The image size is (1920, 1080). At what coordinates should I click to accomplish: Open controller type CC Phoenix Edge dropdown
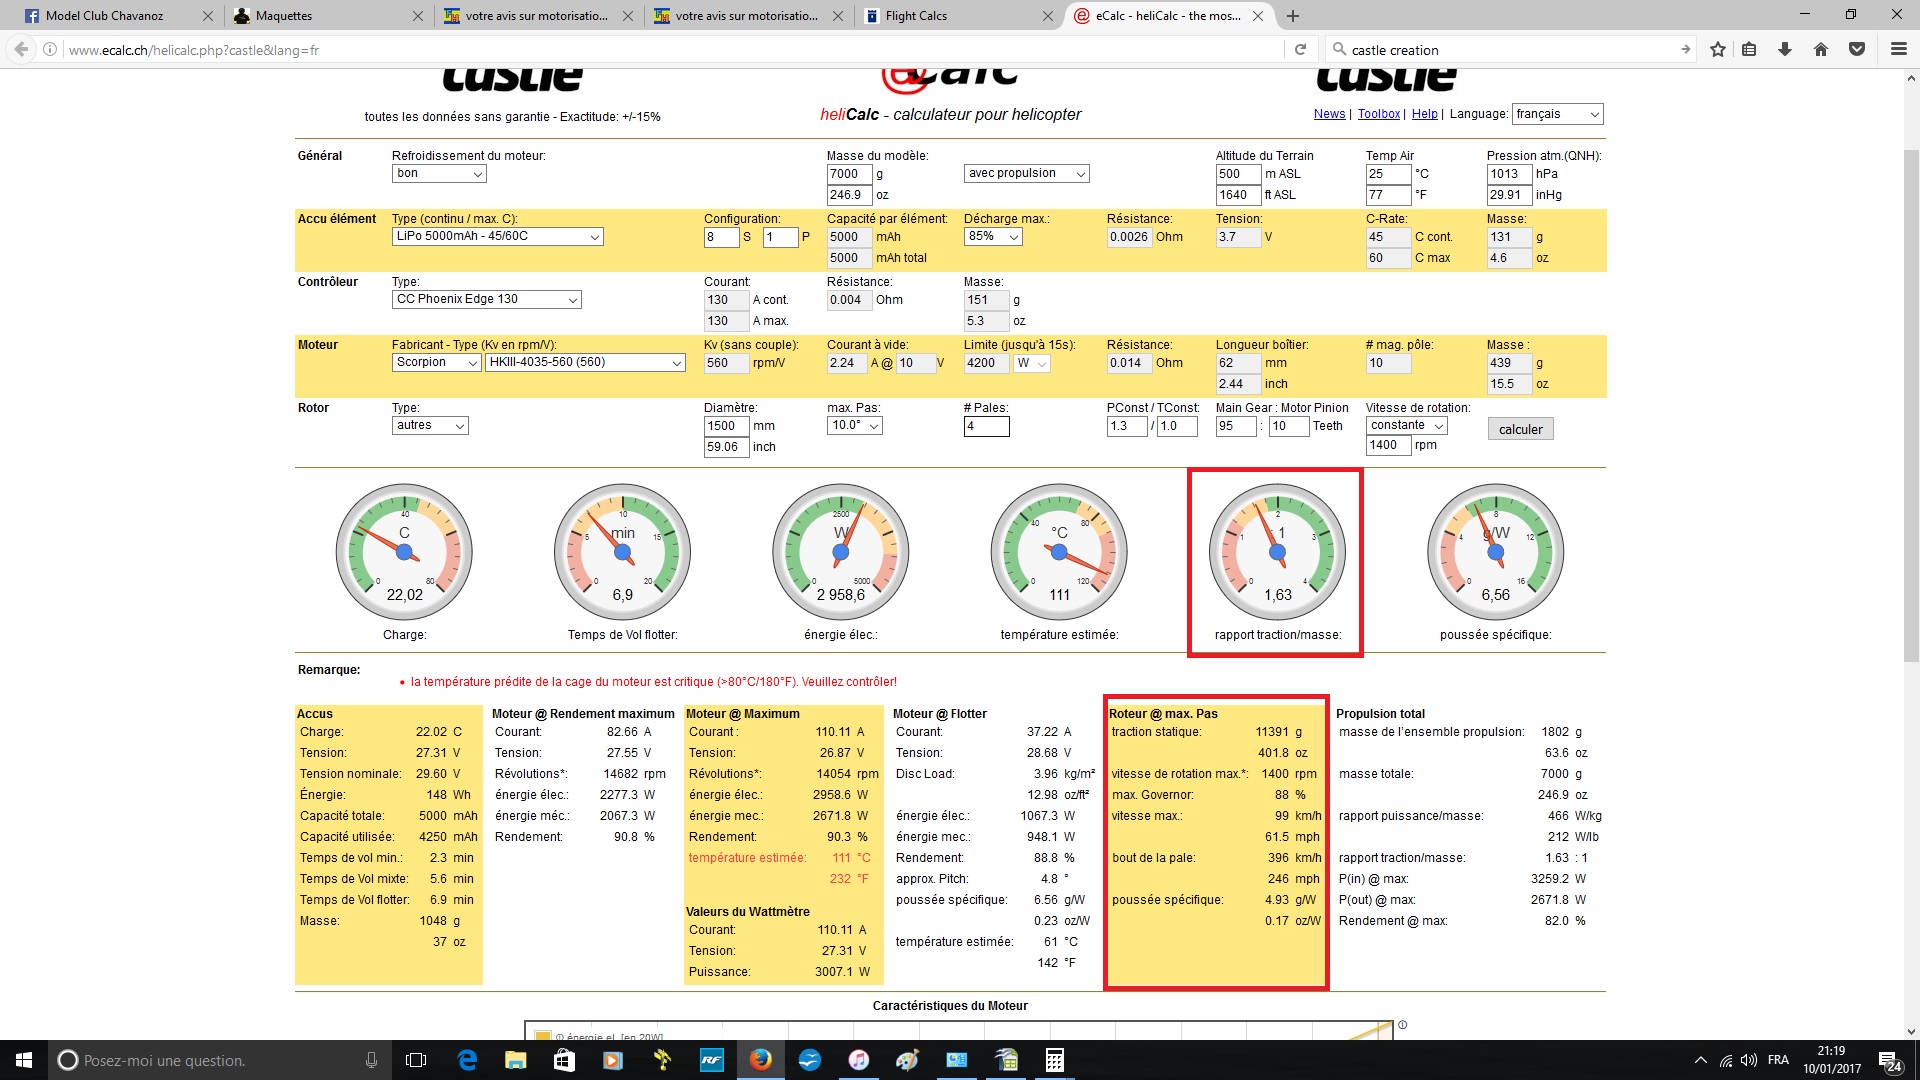click(486, 299)
